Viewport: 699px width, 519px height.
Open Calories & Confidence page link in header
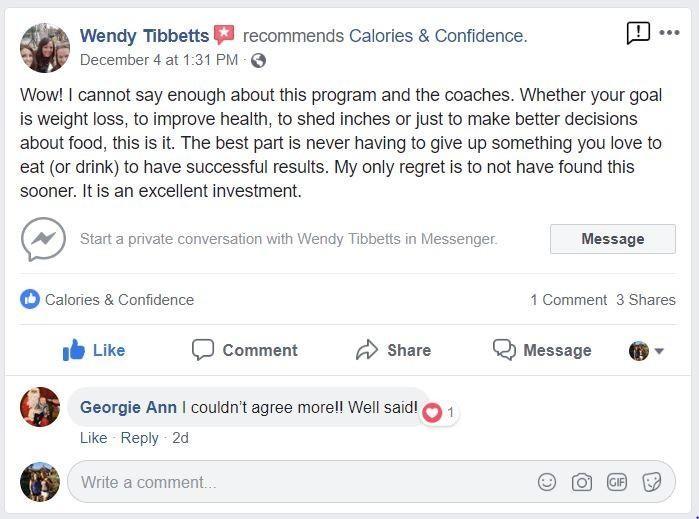coord(436,36)
